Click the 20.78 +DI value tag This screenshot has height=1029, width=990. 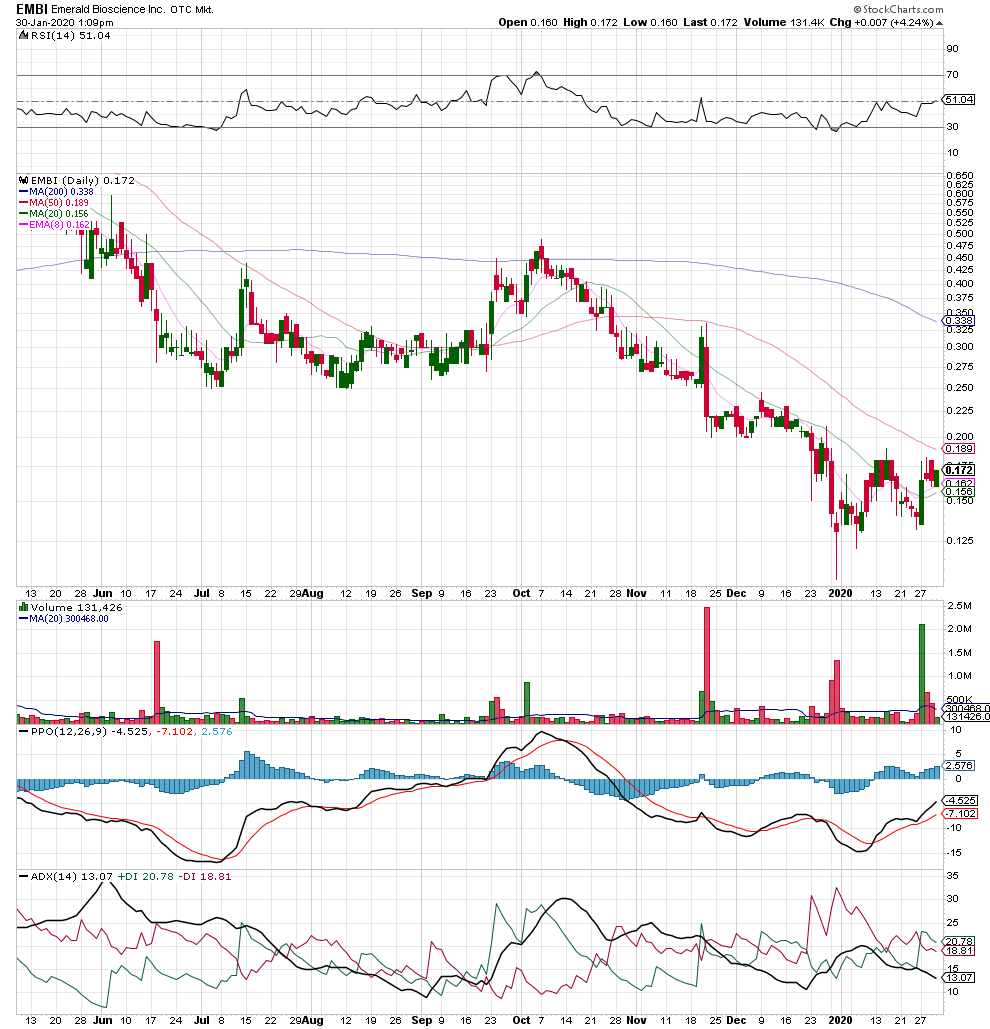[x=959, y=941]
